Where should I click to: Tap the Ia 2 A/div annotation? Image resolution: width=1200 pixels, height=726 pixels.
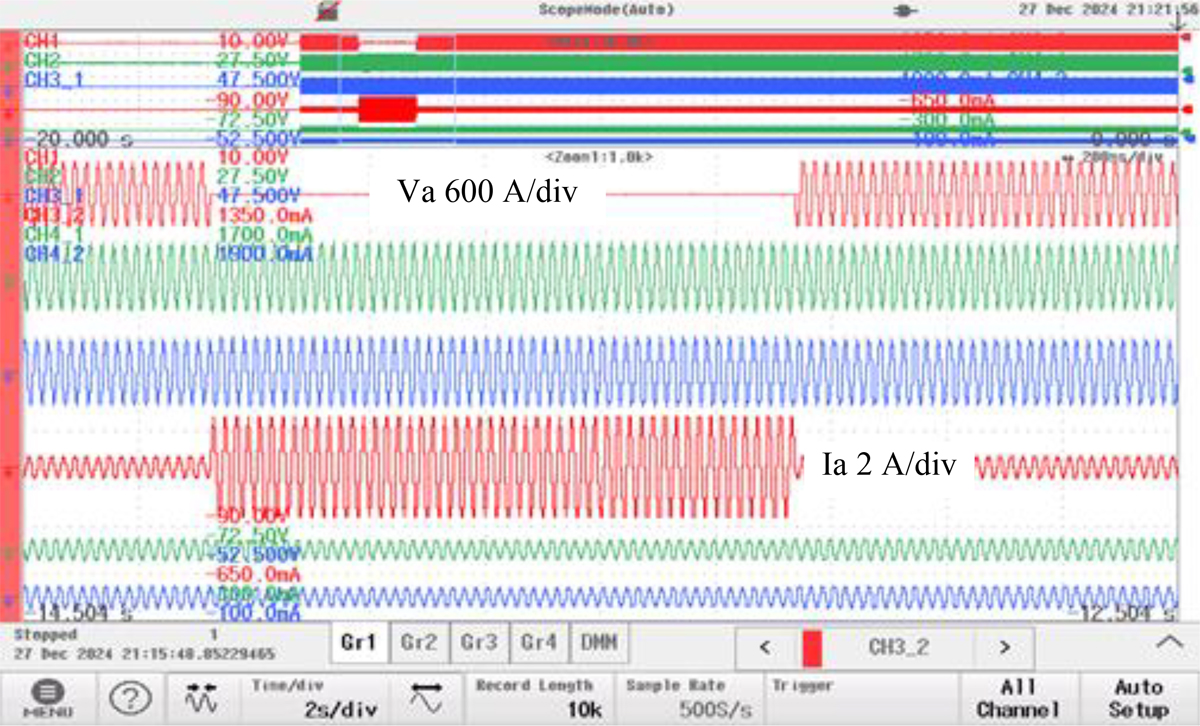click(889, 465)
